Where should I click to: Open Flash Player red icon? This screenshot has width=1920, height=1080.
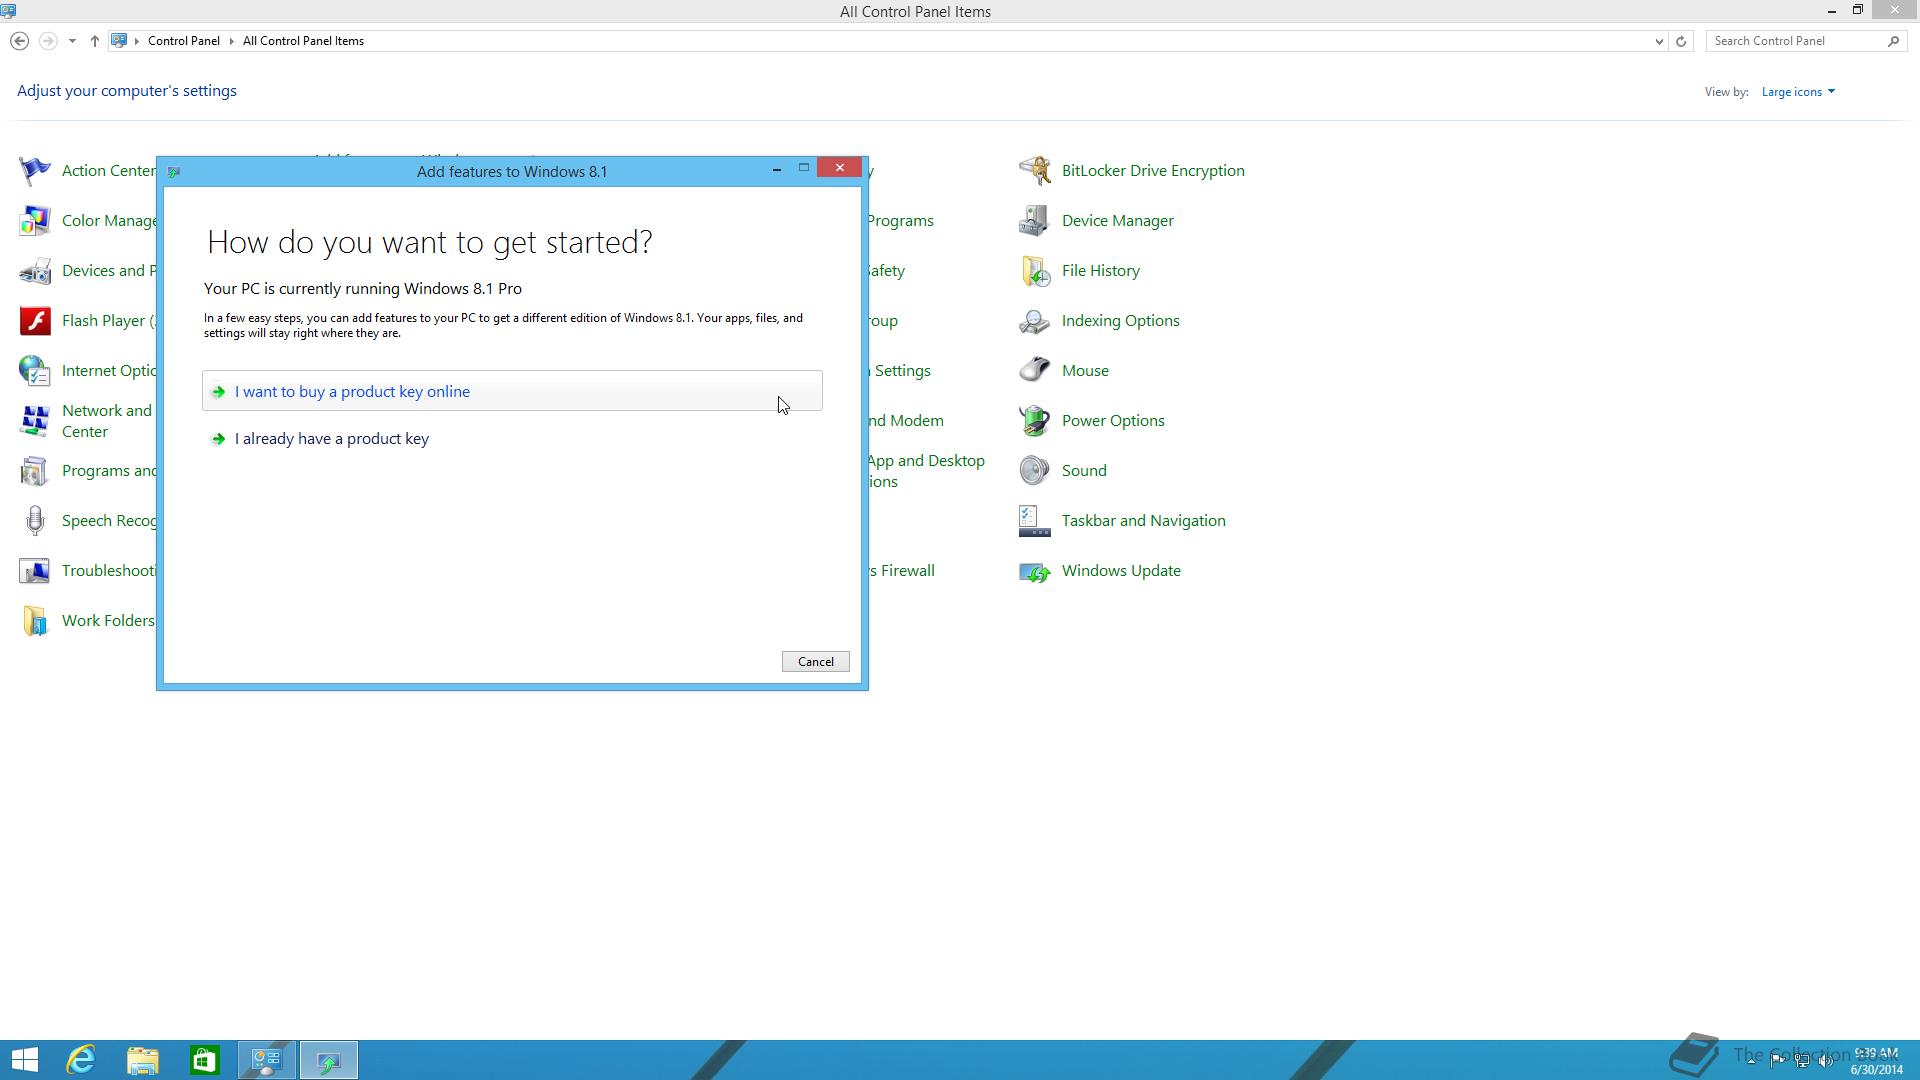click(35, 321)
